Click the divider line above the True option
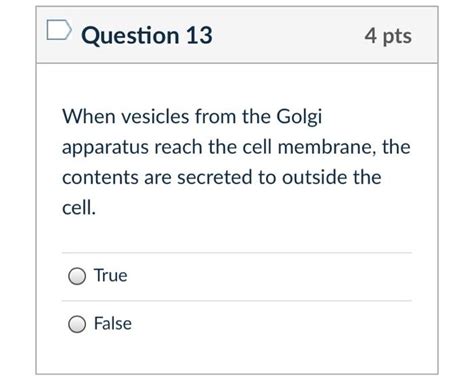 point(237,253)
